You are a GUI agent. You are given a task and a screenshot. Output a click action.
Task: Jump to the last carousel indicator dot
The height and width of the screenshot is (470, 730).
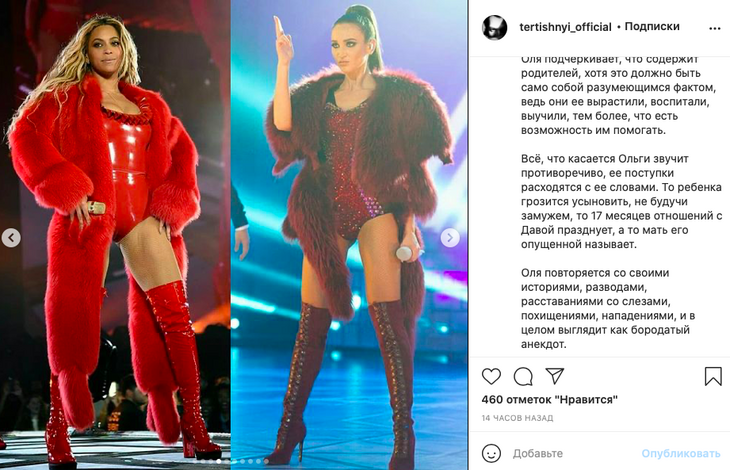point(266,461)
